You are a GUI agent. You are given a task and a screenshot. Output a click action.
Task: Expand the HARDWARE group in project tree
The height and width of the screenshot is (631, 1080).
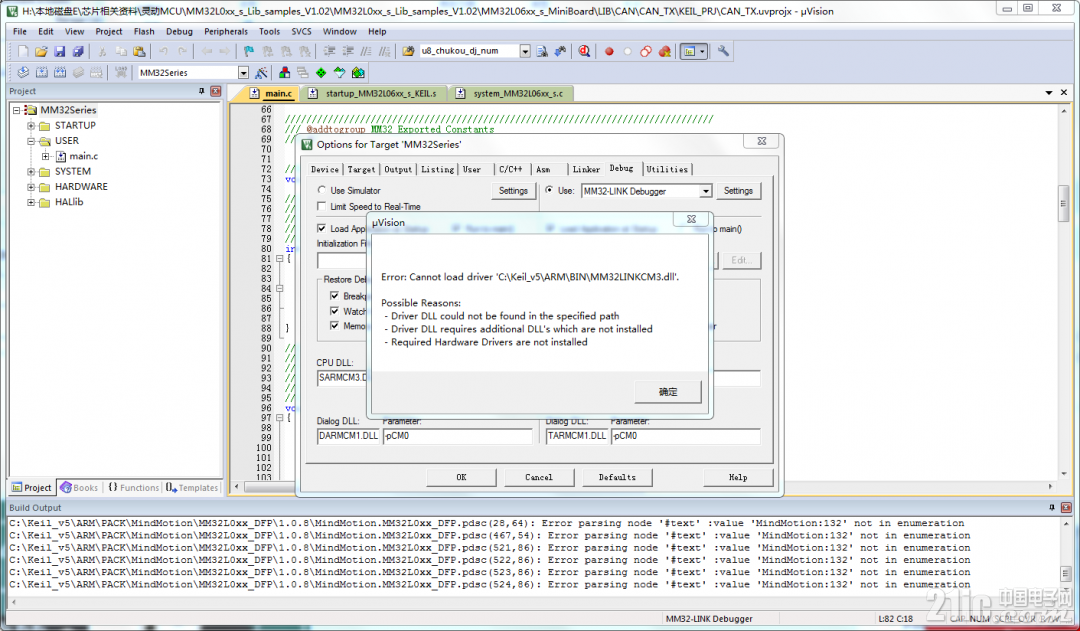(31, 187)
